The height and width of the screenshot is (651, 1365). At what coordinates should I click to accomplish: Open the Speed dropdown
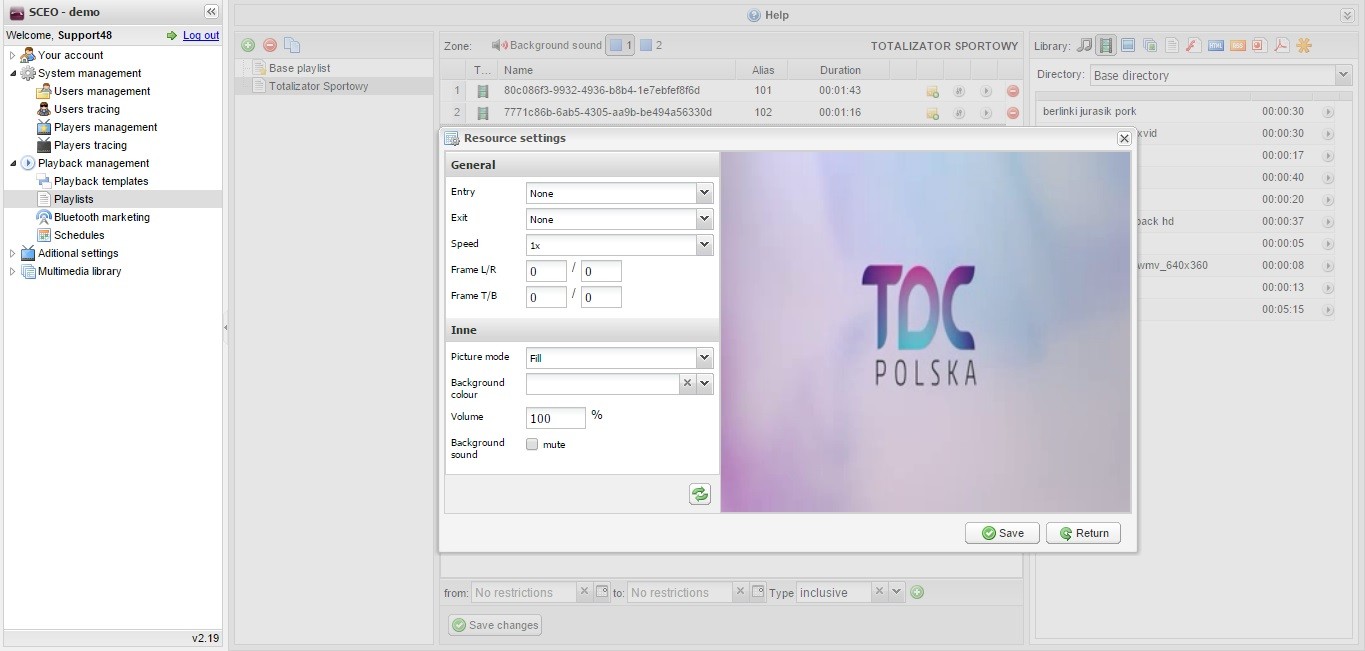pyautogui.click(x=704, y=245)
